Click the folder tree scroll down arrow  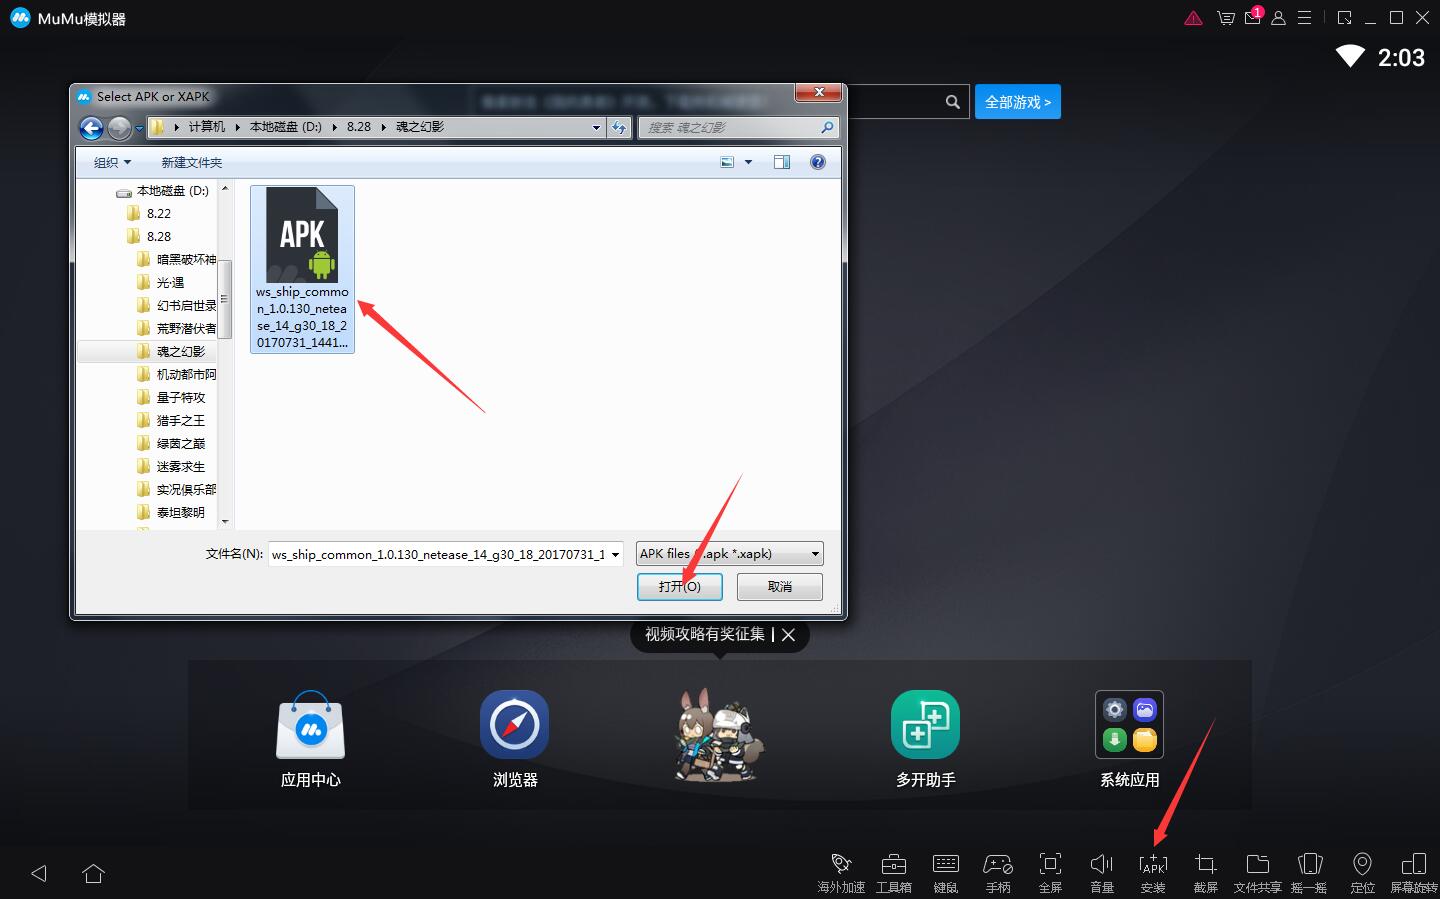(225, 521)
